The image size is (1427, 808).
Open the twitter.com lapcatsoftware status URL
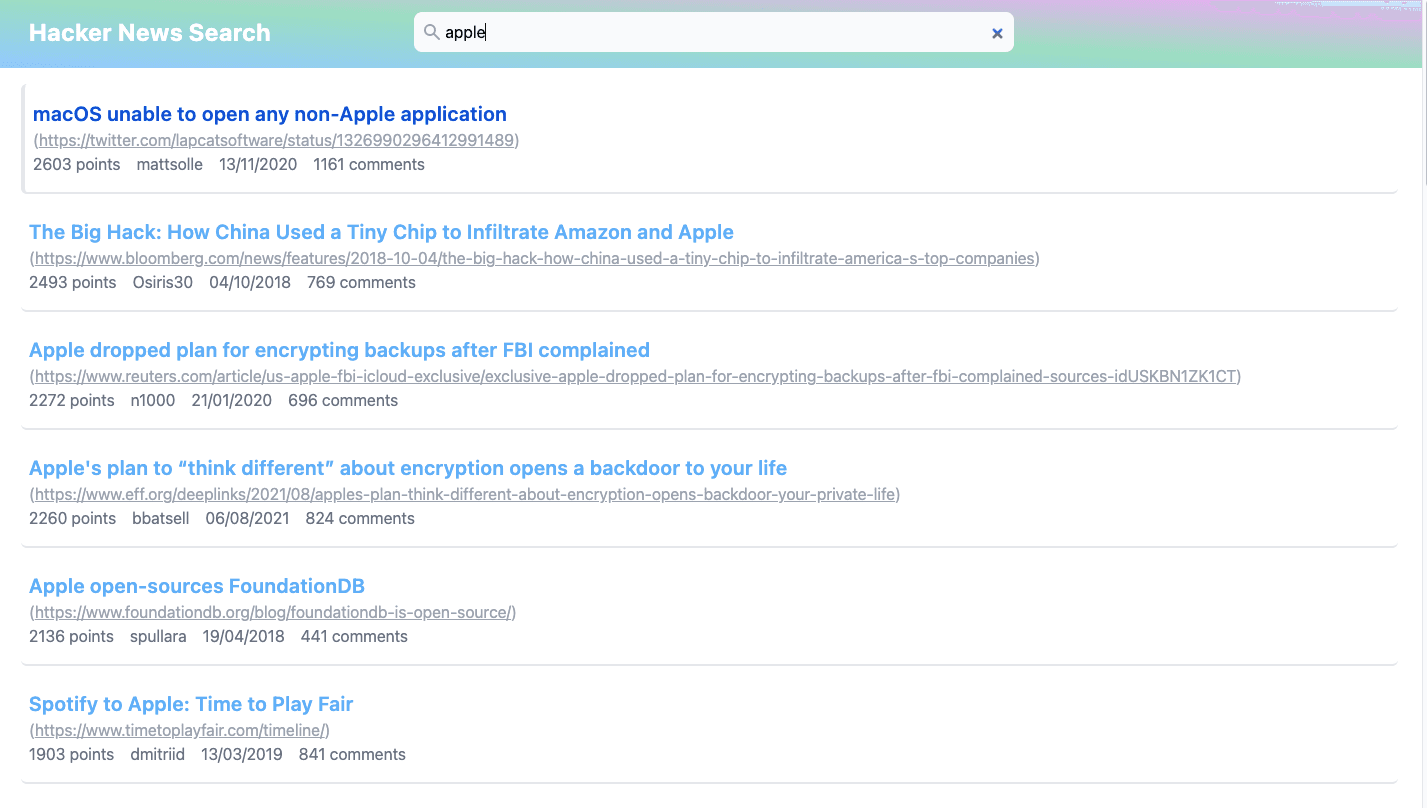pyautogui.click(x=276, y=140)
